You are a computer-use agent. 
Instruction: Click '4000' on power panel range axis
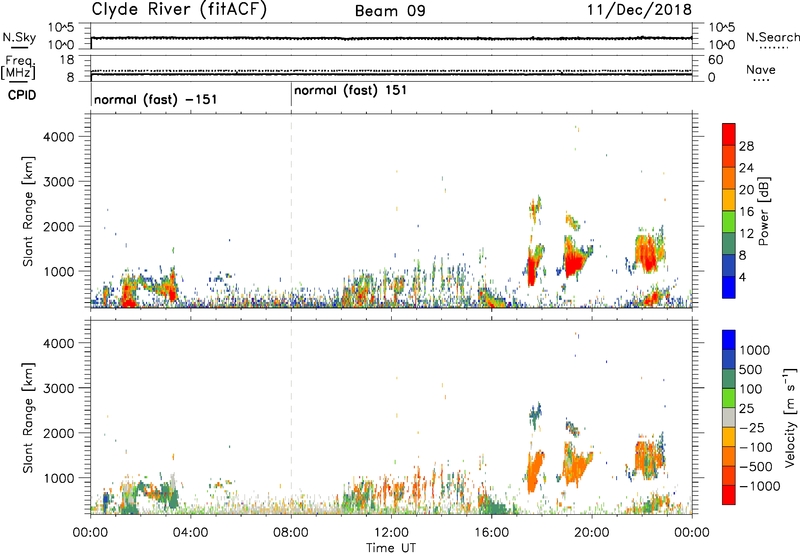pos(59,137)
